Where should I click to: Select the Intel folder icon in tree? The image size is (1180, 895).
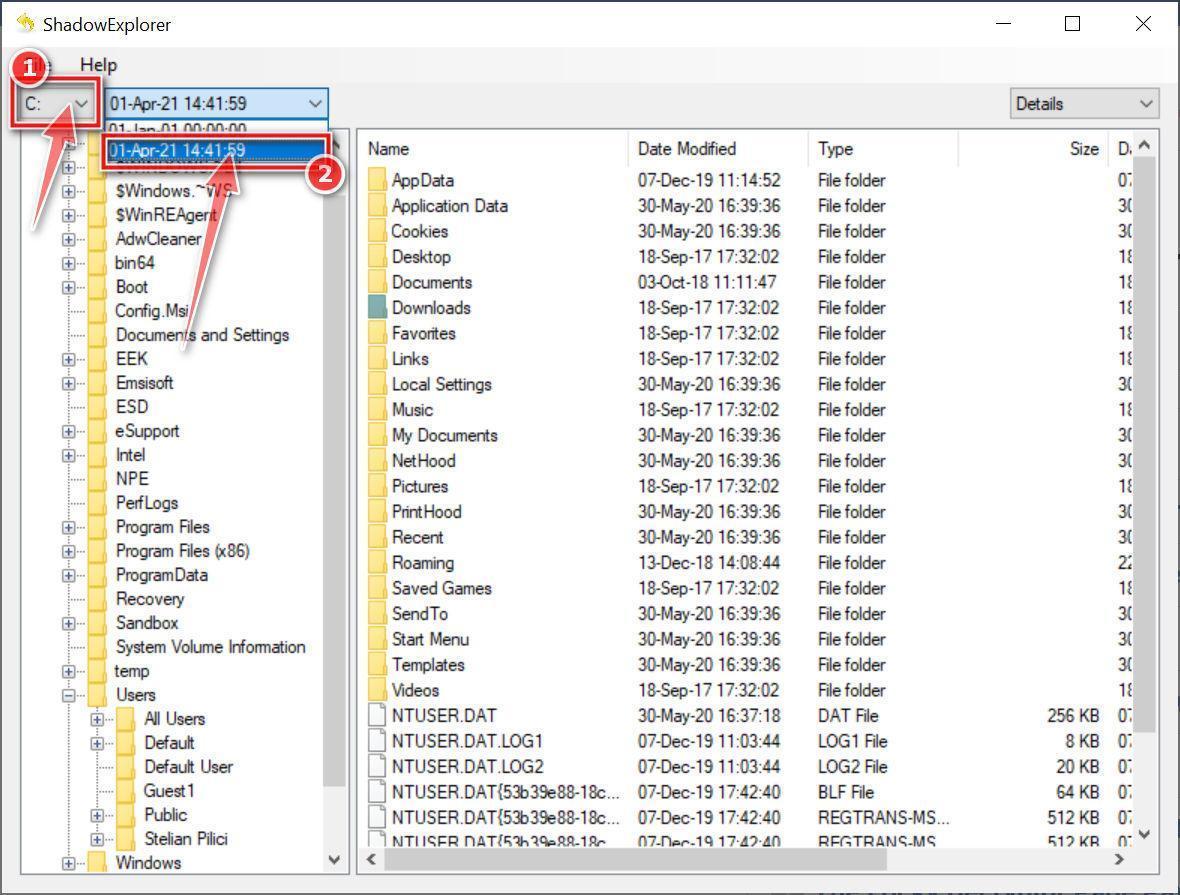[x=97, y=455]
